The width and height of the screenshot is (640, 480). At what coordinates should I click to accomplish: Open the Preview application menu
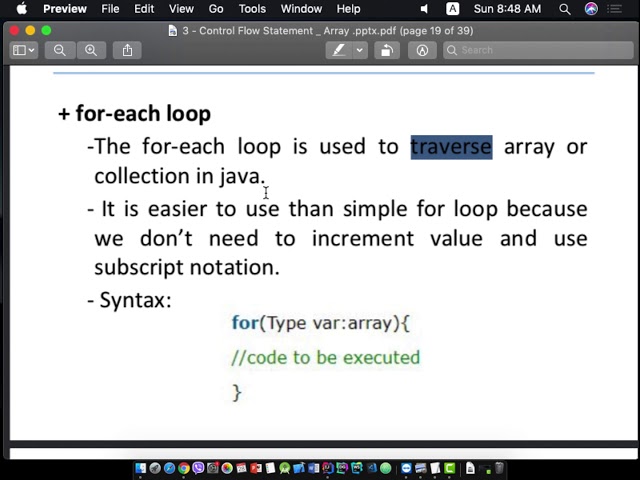click(x=65, y=9)
